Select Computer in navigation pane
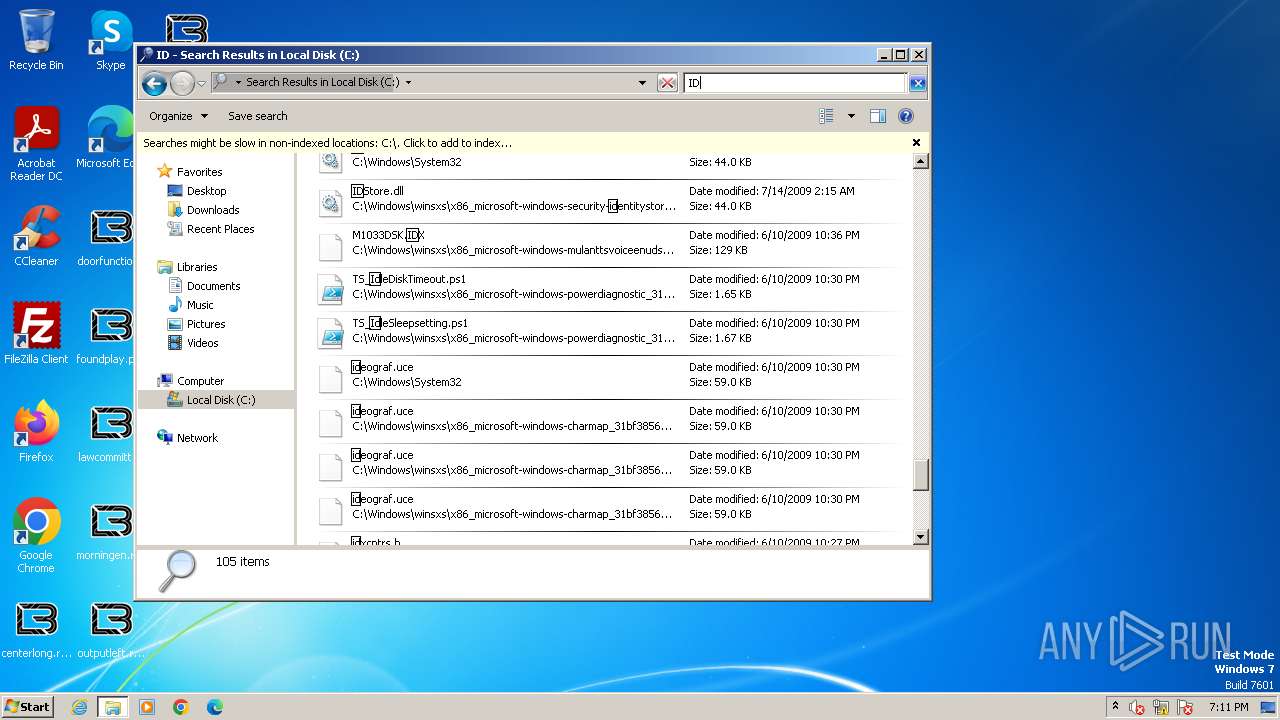 pyautogui.click(x=200, y=381)
